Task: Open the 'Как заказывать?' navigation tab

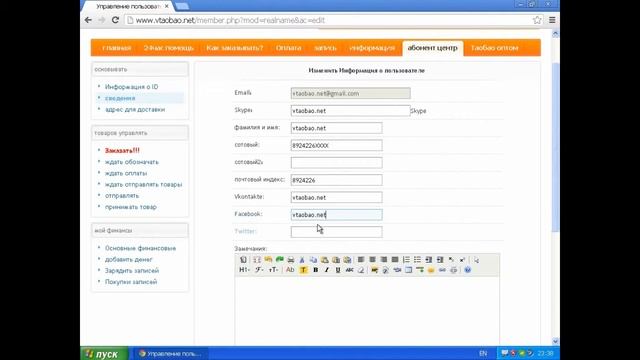Action: [x=235, y=48]
